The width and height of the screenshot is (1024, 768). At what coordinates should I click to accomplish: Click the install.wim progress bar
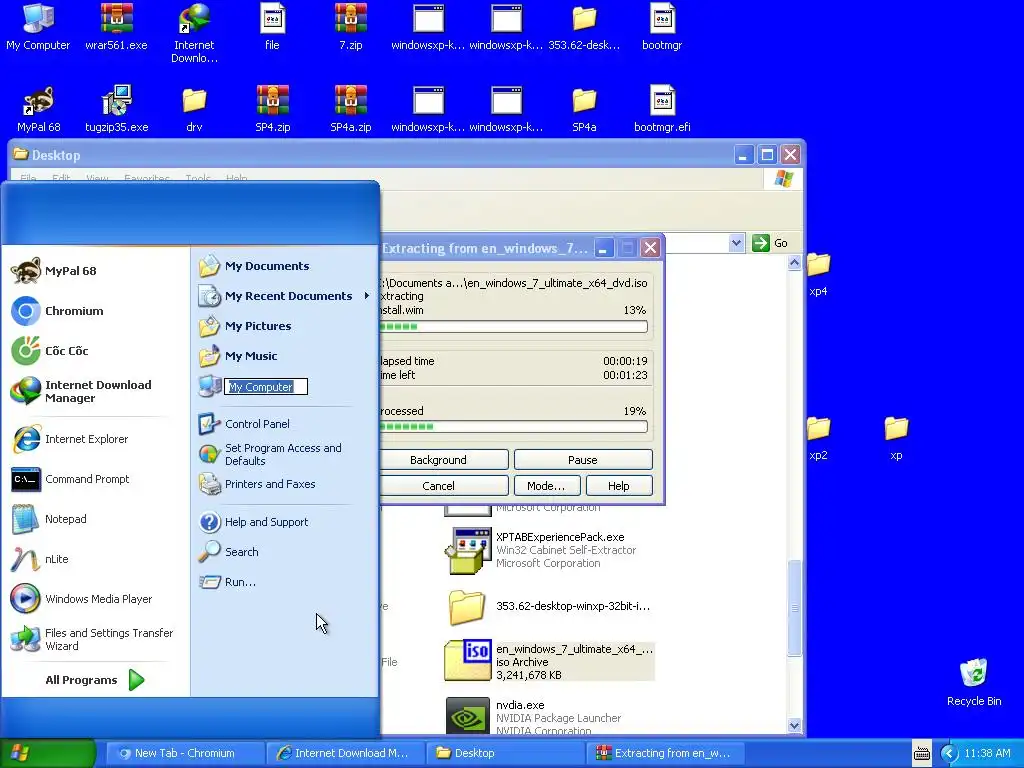pyautogui.click(x=513, y=327)
